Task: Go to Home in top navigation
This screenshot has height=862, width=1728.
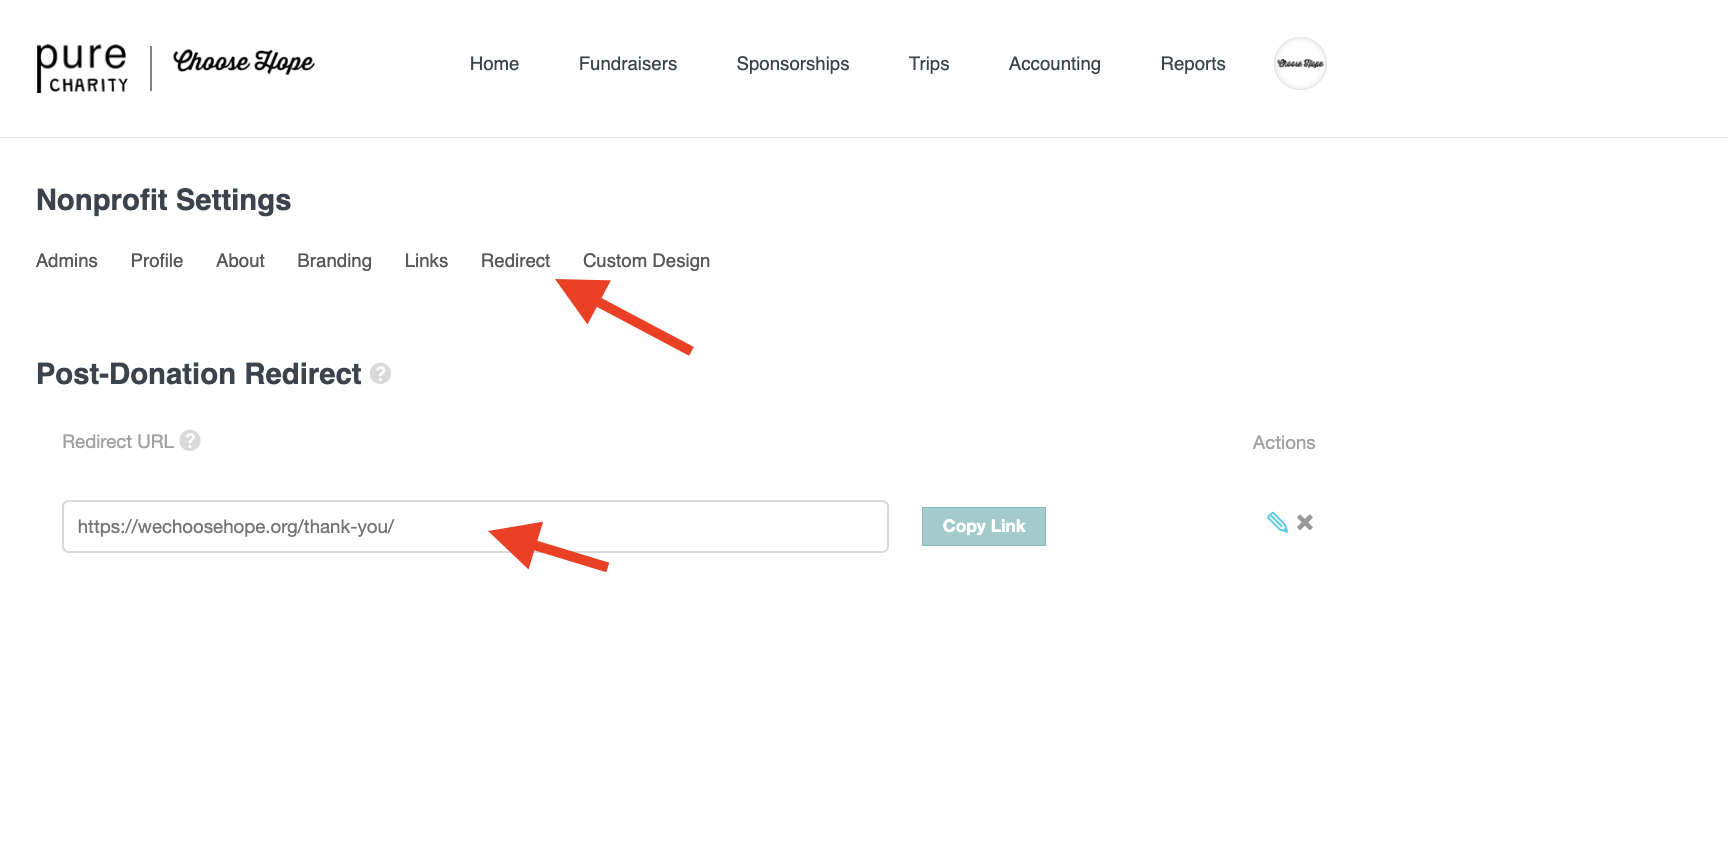Action: point(494,64)
